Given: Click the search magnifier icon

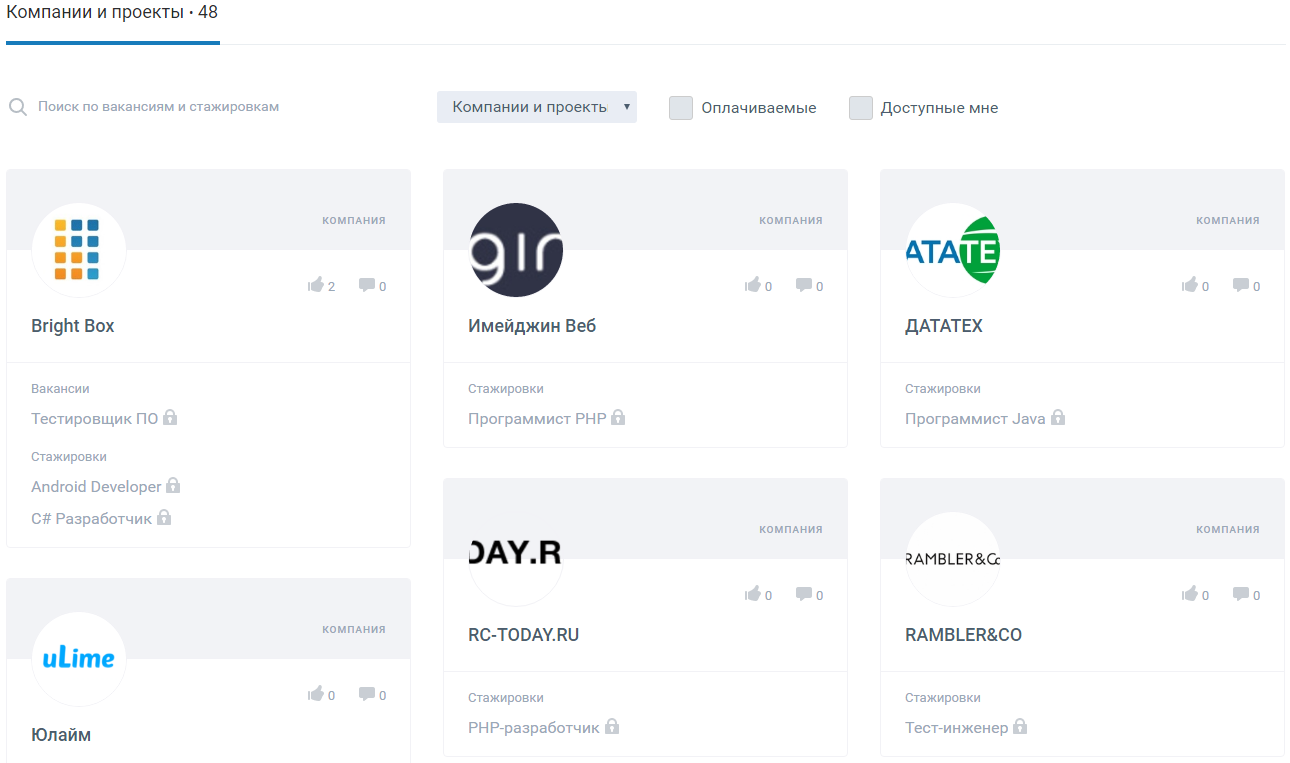Looking at the screenshot, I should point(18,107).
